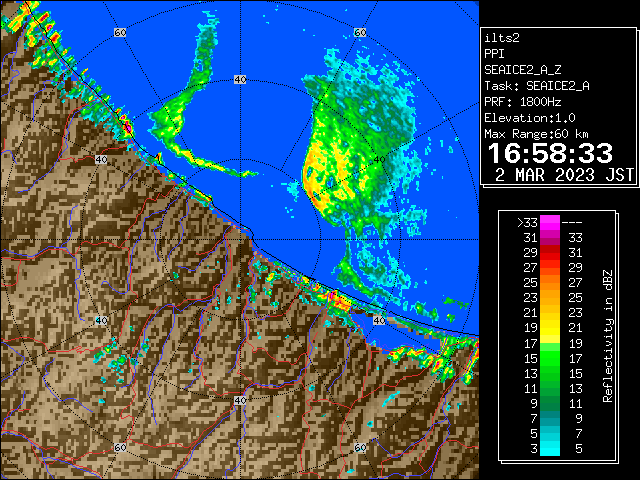Choose the cyan band at scale minimum
This screenshot has width=640, height=480.
(550, 448)
